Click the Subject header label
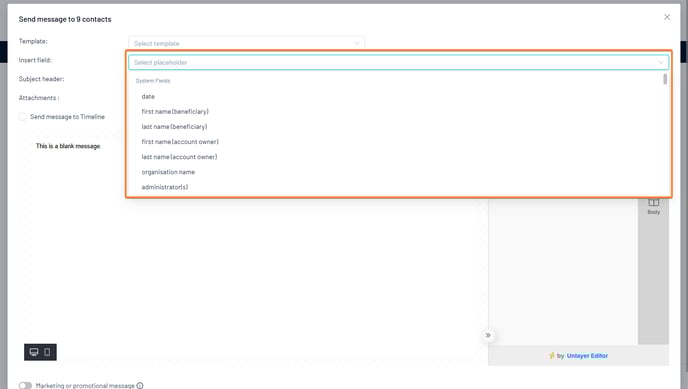 pyautogui.click(x=41, y=79)
